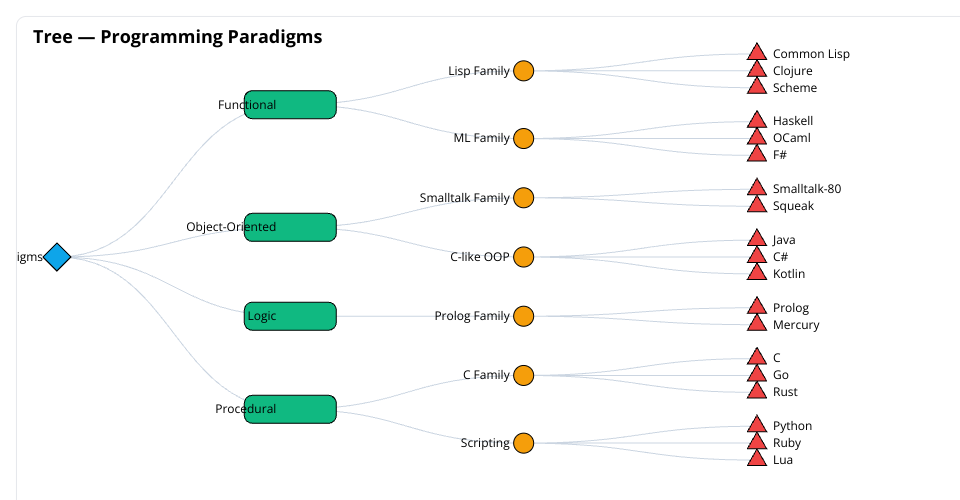Click the Smalltalk-80 triangle marker

pyautogui.click(x=757, y=189)
